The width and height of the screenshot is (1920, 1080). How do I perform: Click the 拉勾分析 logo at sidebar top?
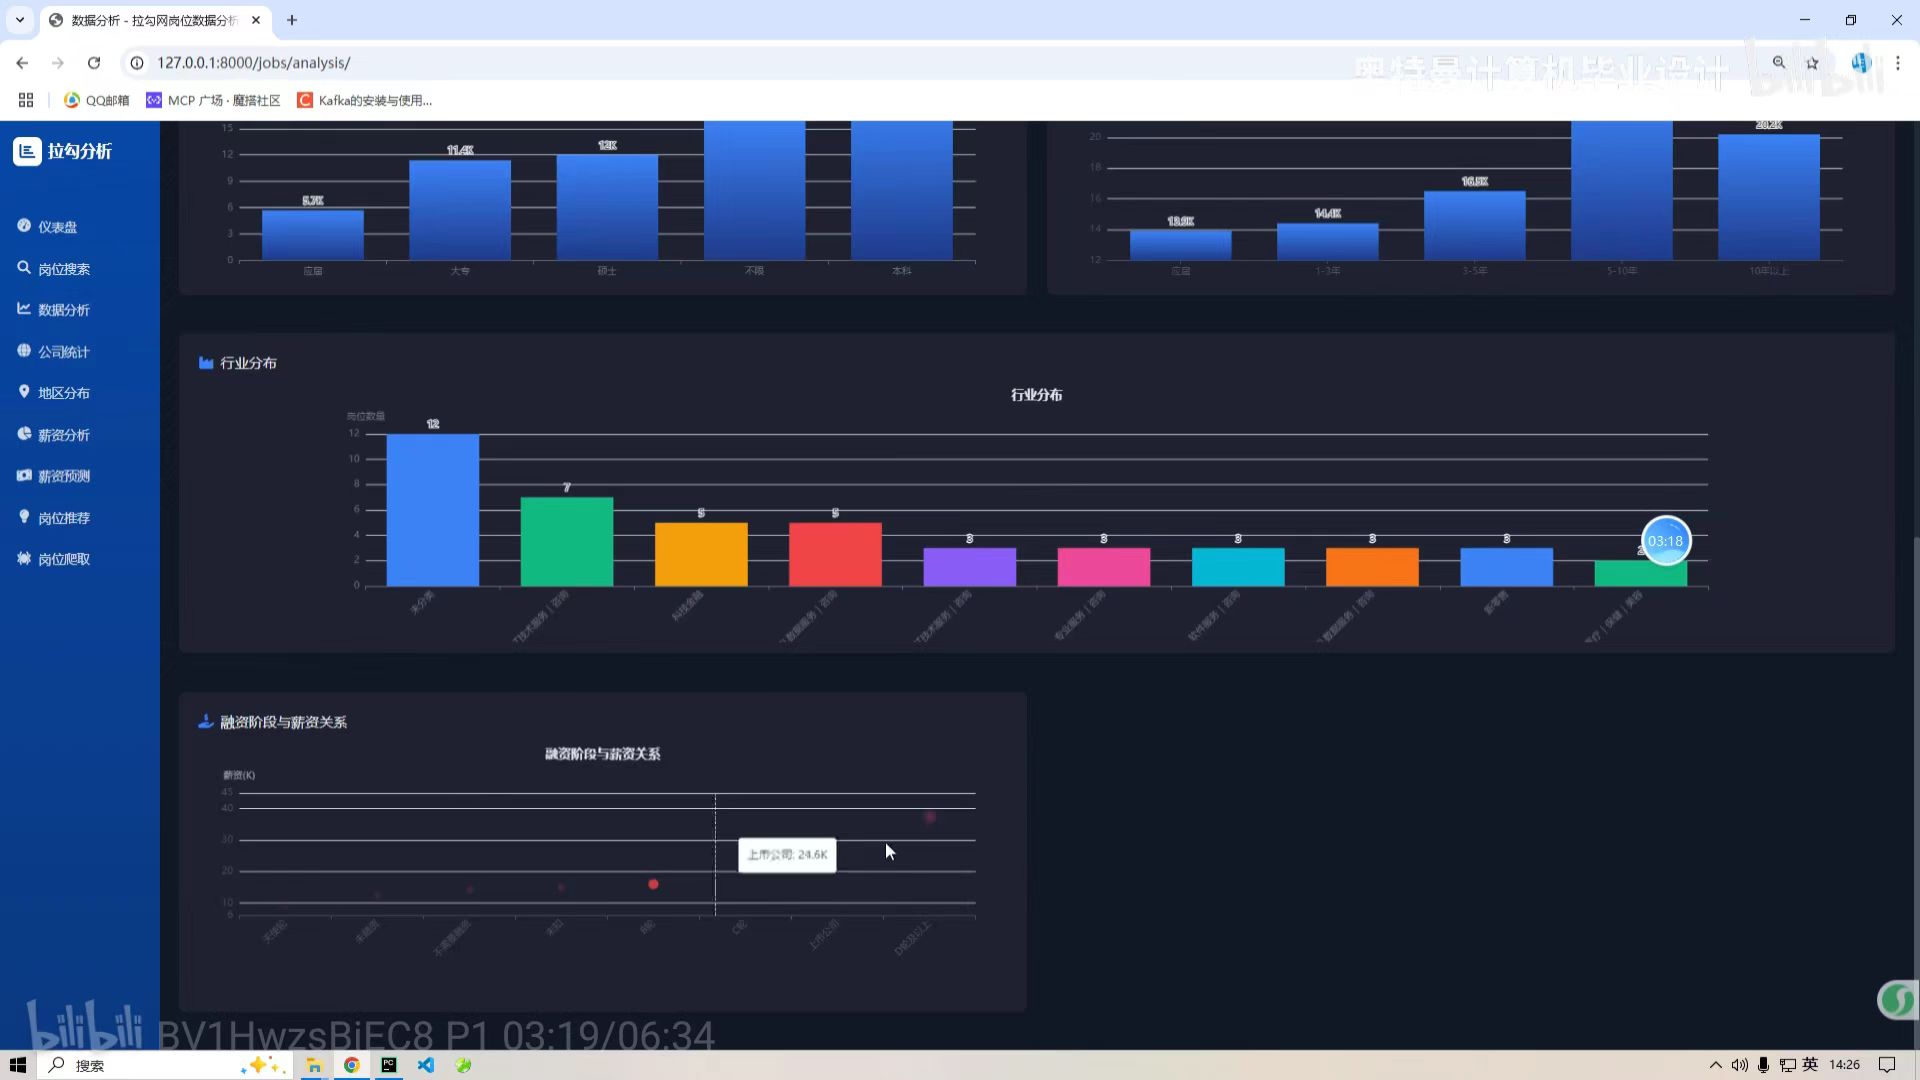point(63,151)
